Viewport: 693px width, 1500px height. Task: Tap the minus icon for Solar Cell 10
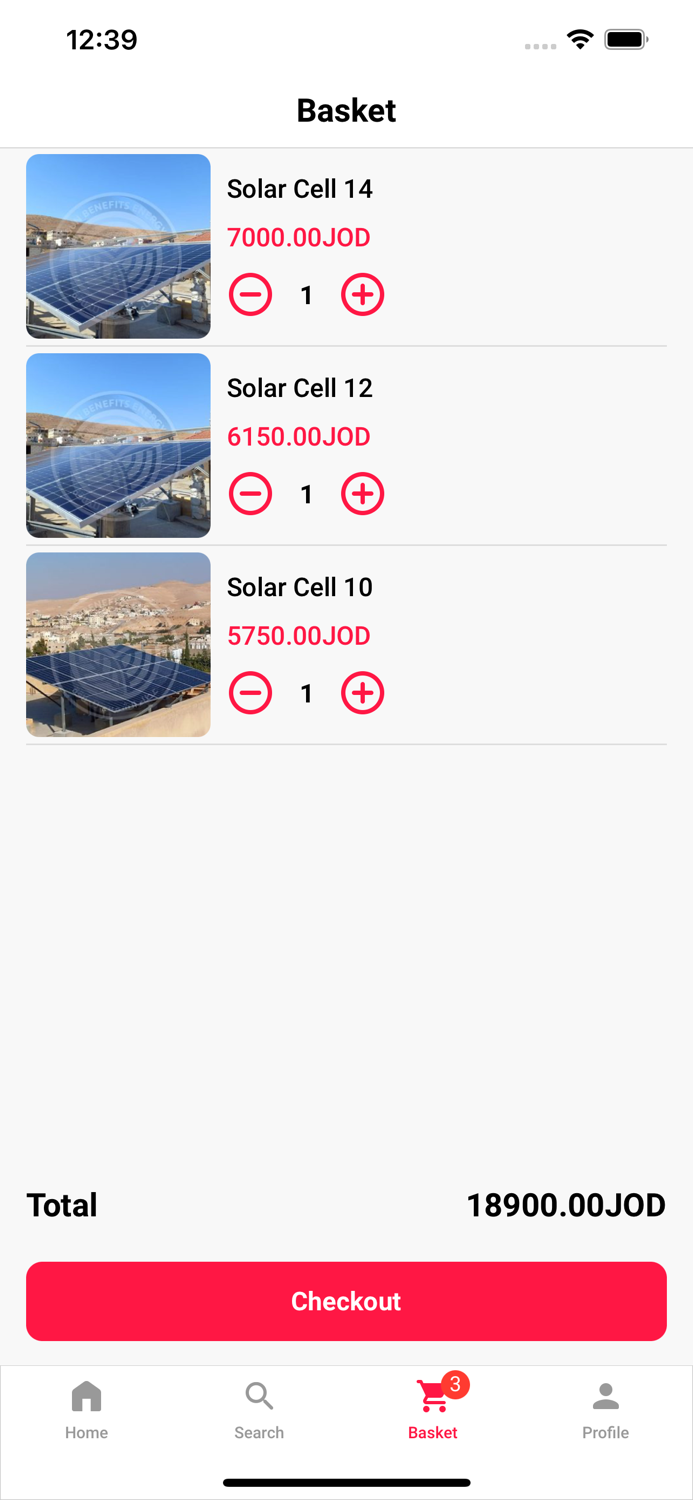click(250, 692)
